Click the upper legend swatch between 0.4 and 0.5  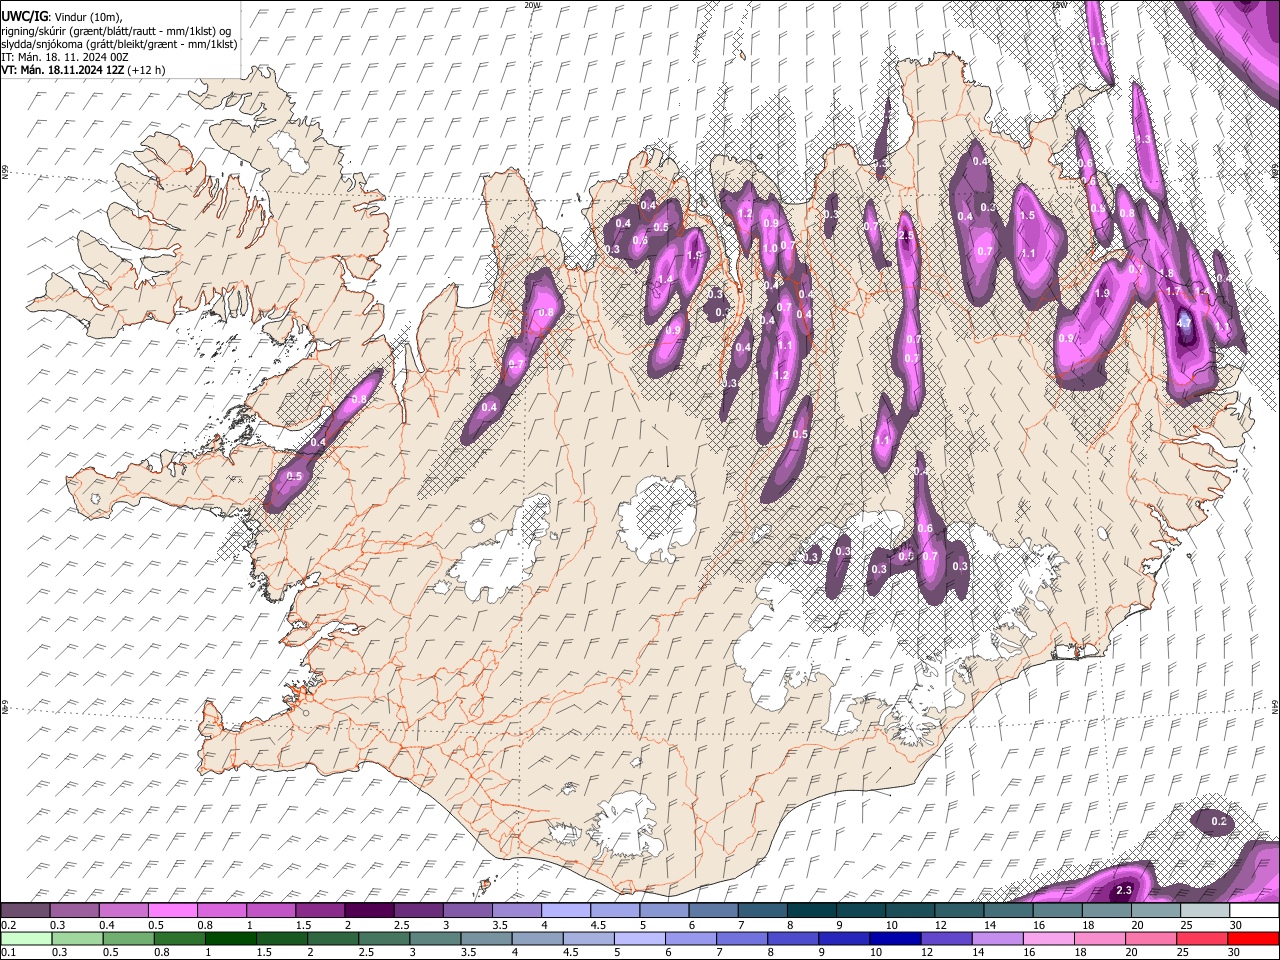pyautogui.click(x=123, y=910)
